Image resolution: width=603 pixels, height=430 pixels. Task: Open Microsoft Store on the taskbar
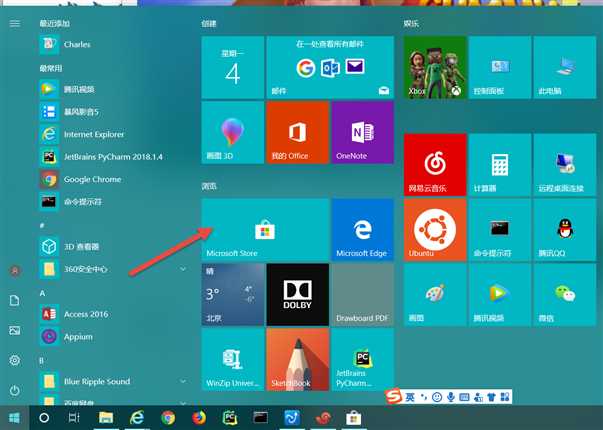(353, 418)
